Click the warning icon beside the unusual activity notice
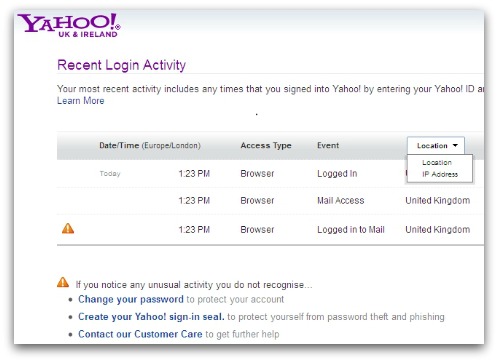Image resolution: width=498 pixels, height=362 pixels. (63, 282)
